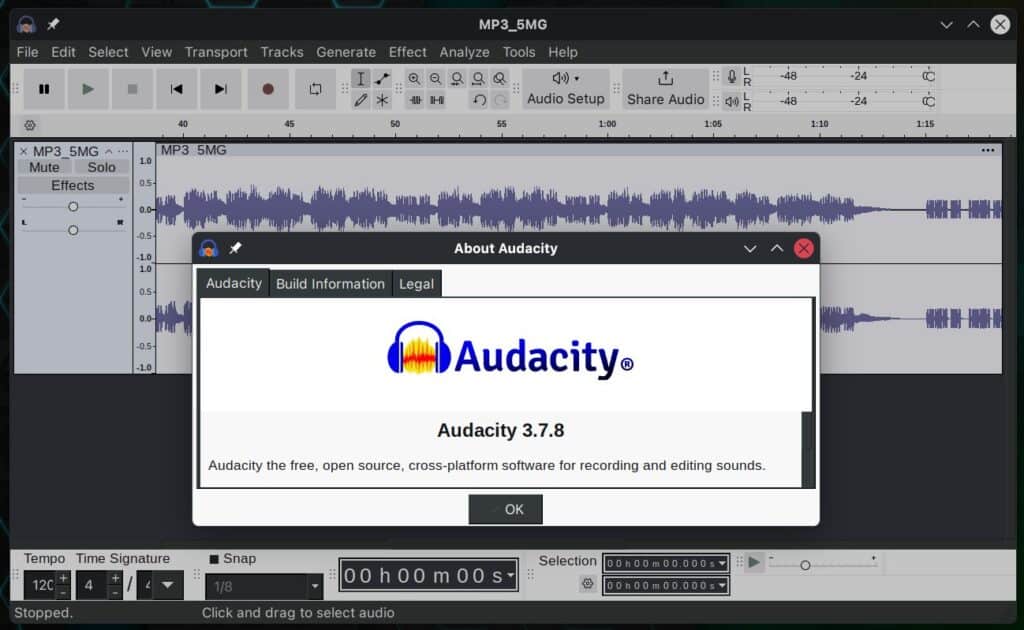Click the Tempo value field
Screen dimensions: 1024x630
click(40, 585)
